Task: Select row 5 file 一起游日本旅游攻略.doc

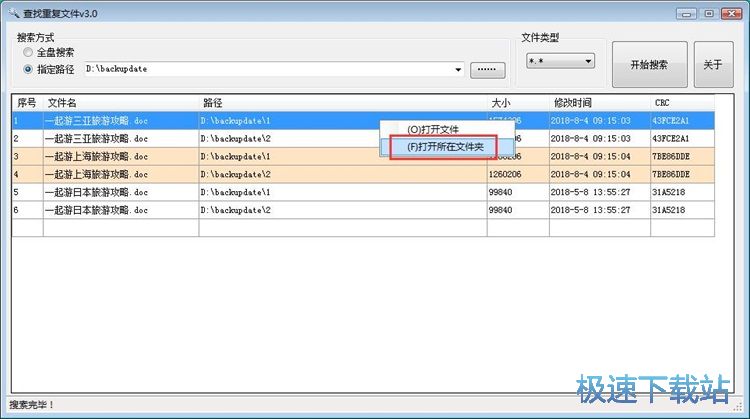Action: [x=96, y=192]
